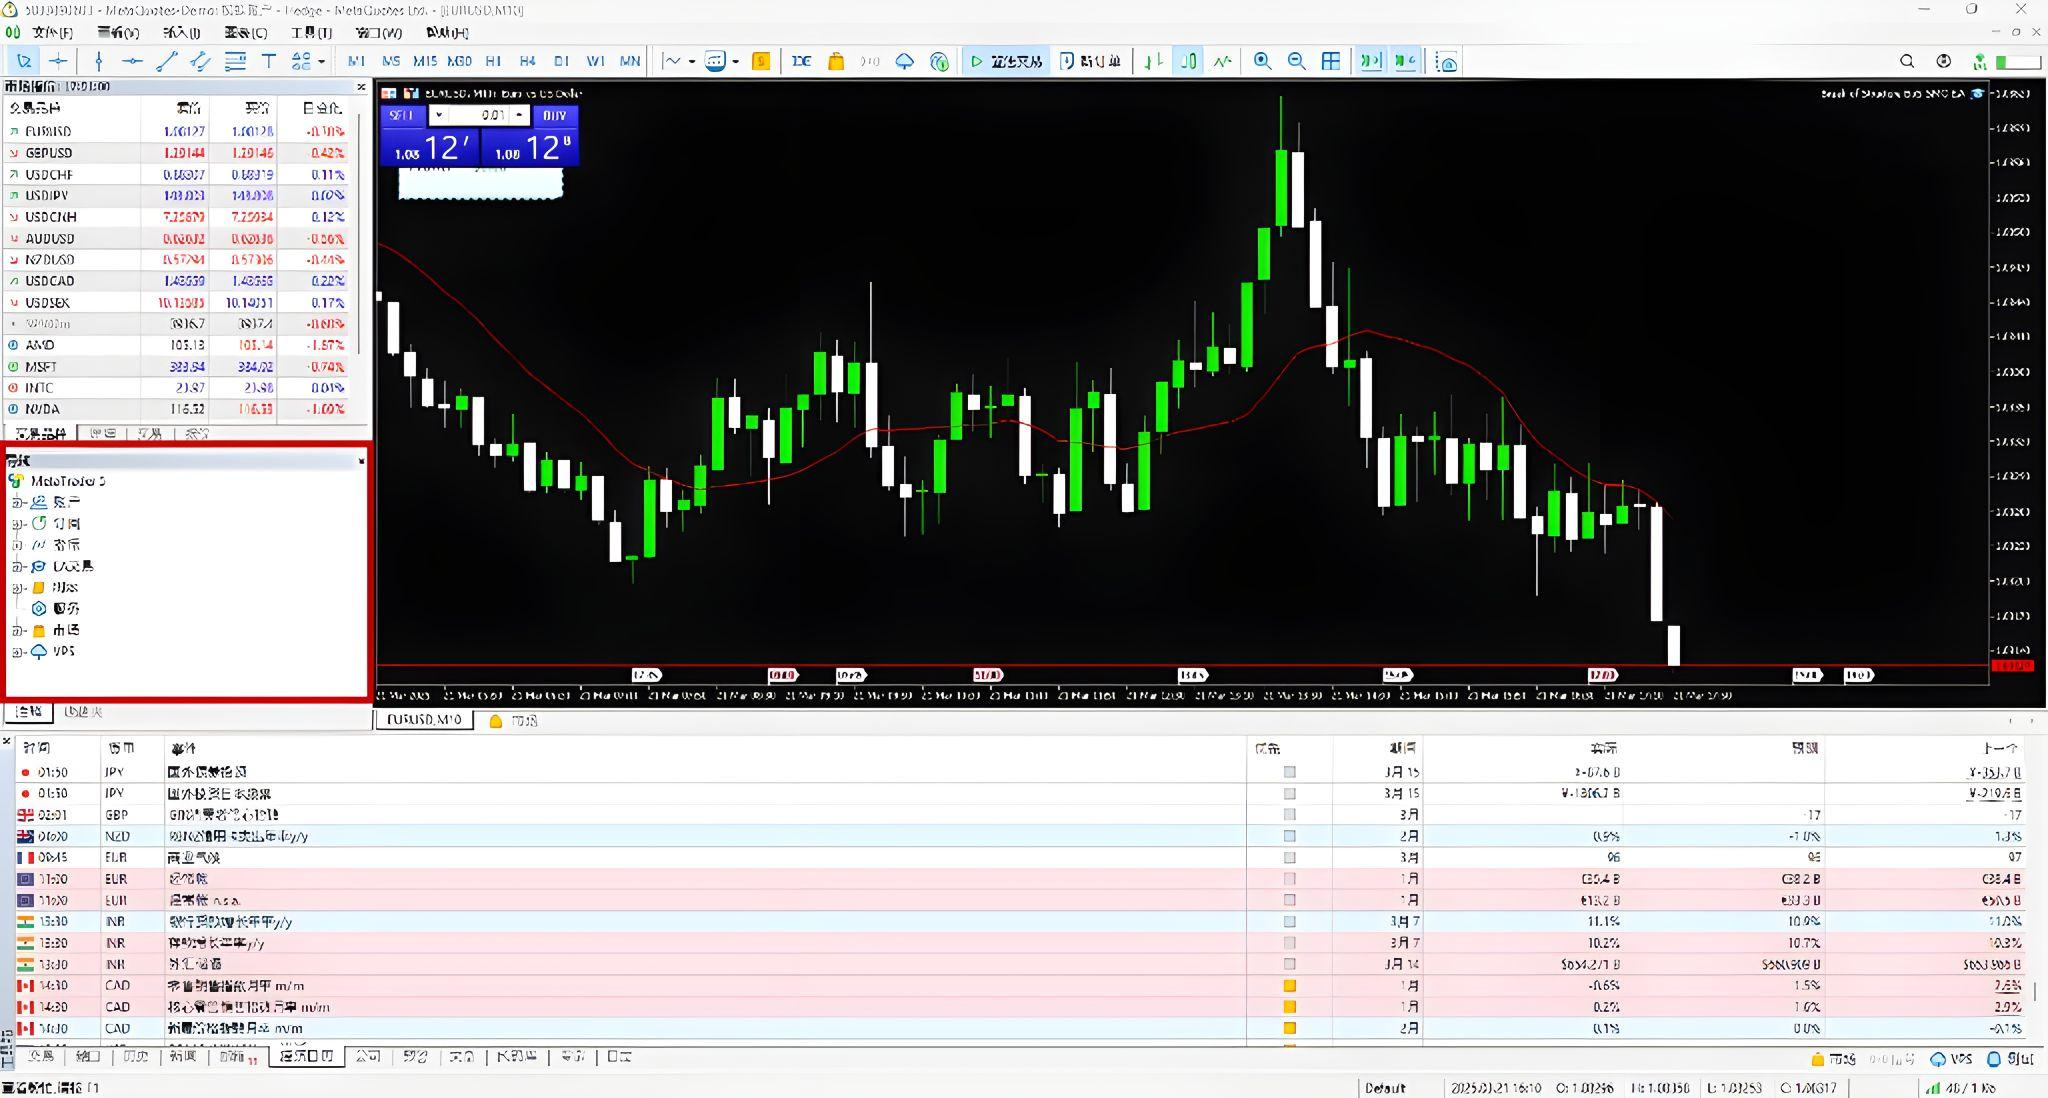The height and width of the screenshot is (1098, 2048).
Task: Open the IDE MetaEditor icon
Action: click(801, 61)
